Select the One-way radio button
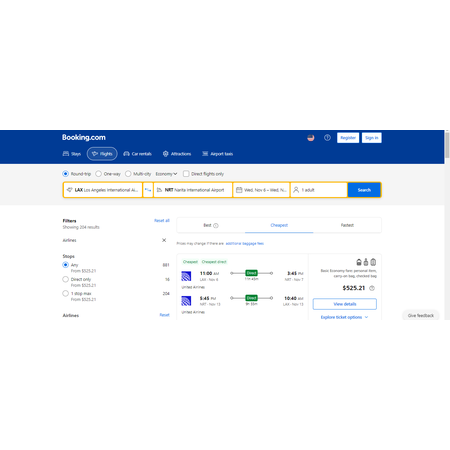This screenshot has height=450, width=450. 98,174
